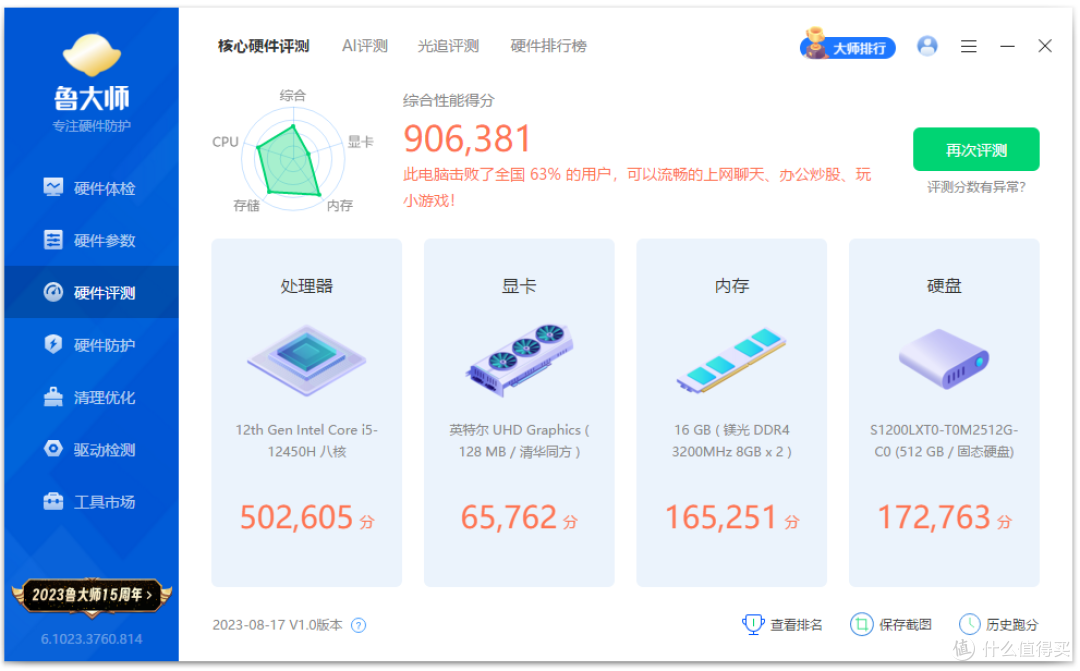Screen dimensions: 1080x671
Task: Click the help question mark icon by version
Action: [358, 626]
